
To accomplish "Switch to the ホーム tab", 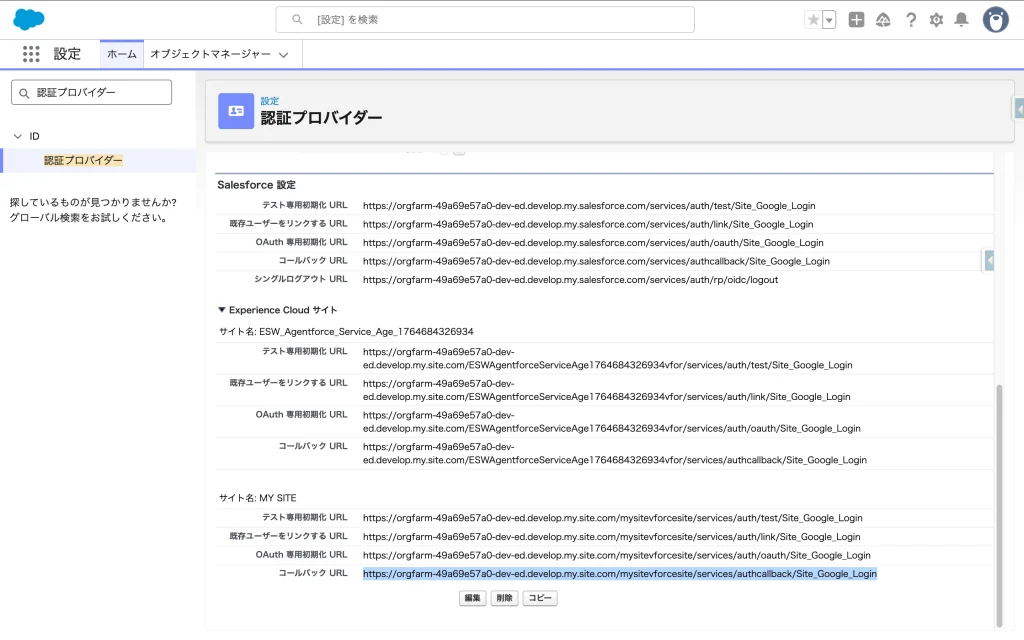I will [x=121, y=54].
